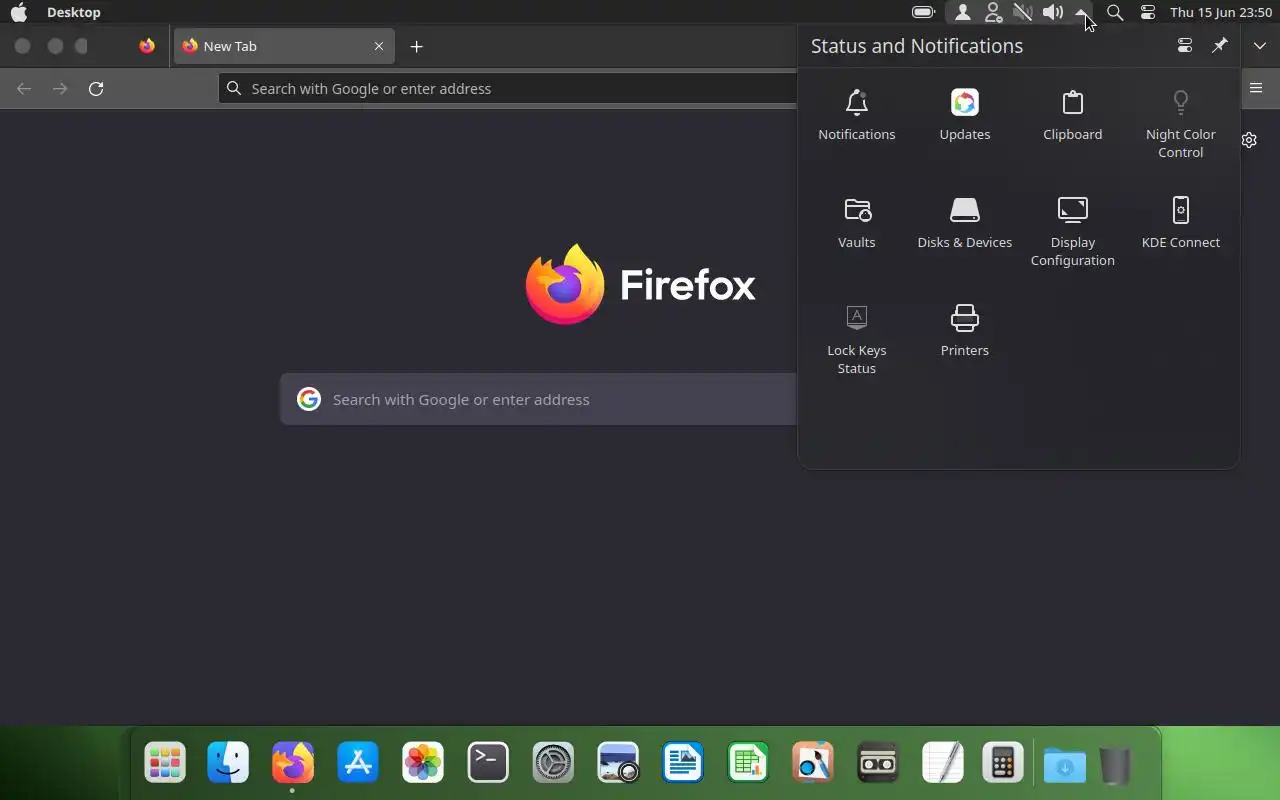
Task: Open System Settings from the dock
Action: click(553, 764)
